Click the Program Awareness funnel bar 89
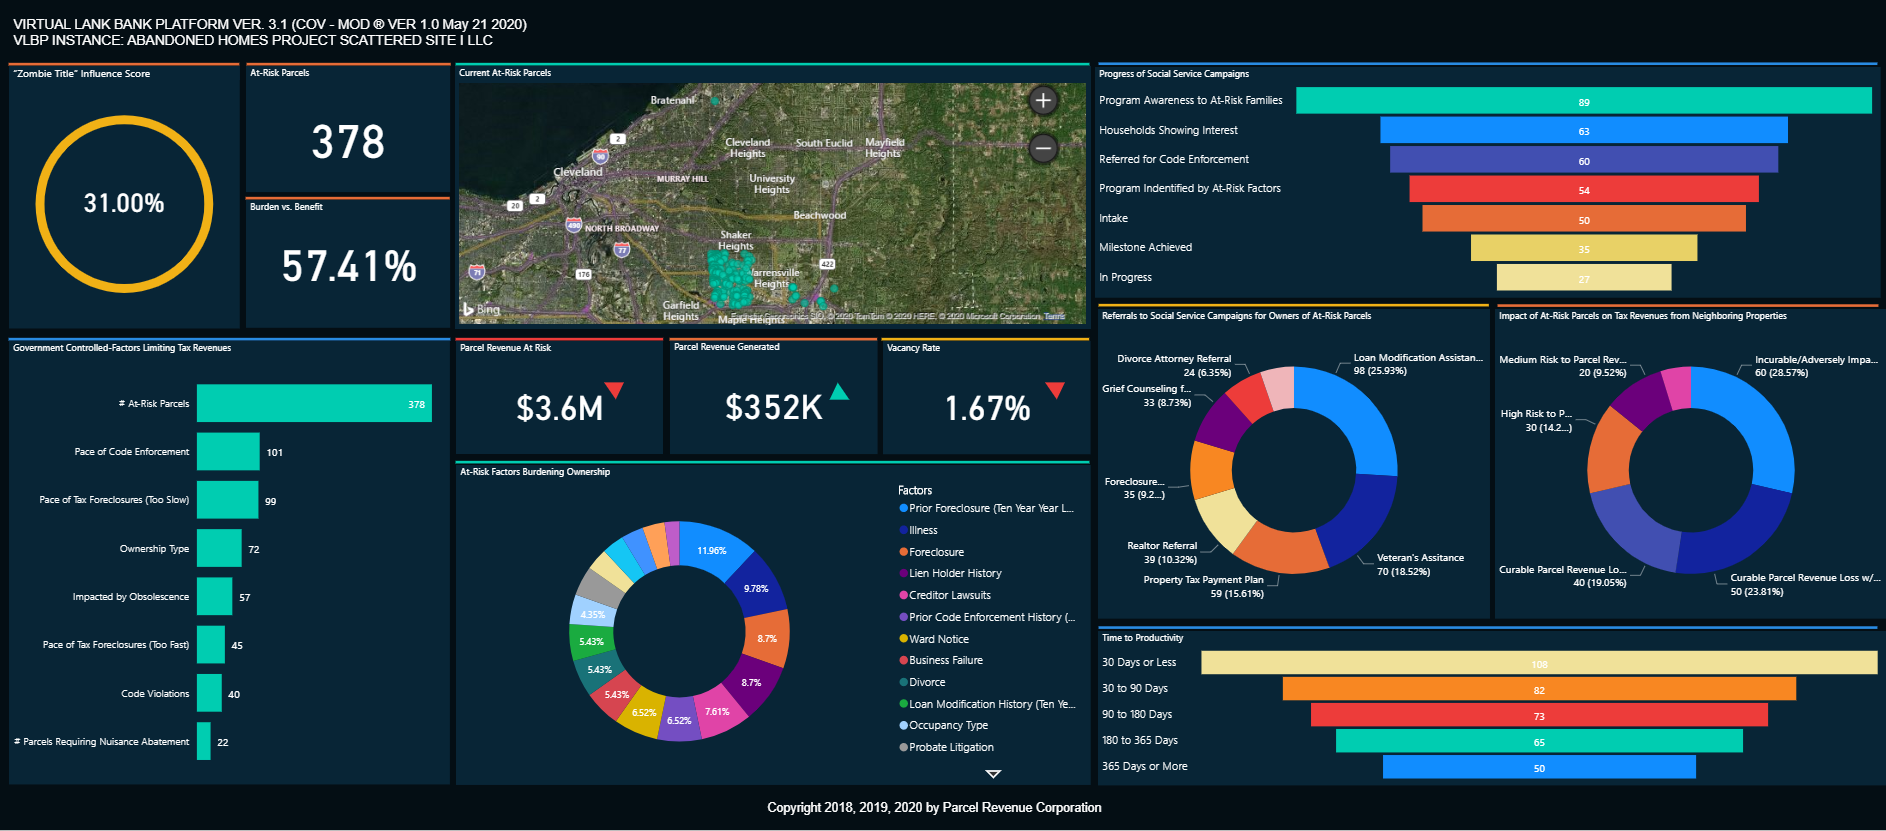The height and width of the screenshot is (831, 1886). tap(1584, 101)
